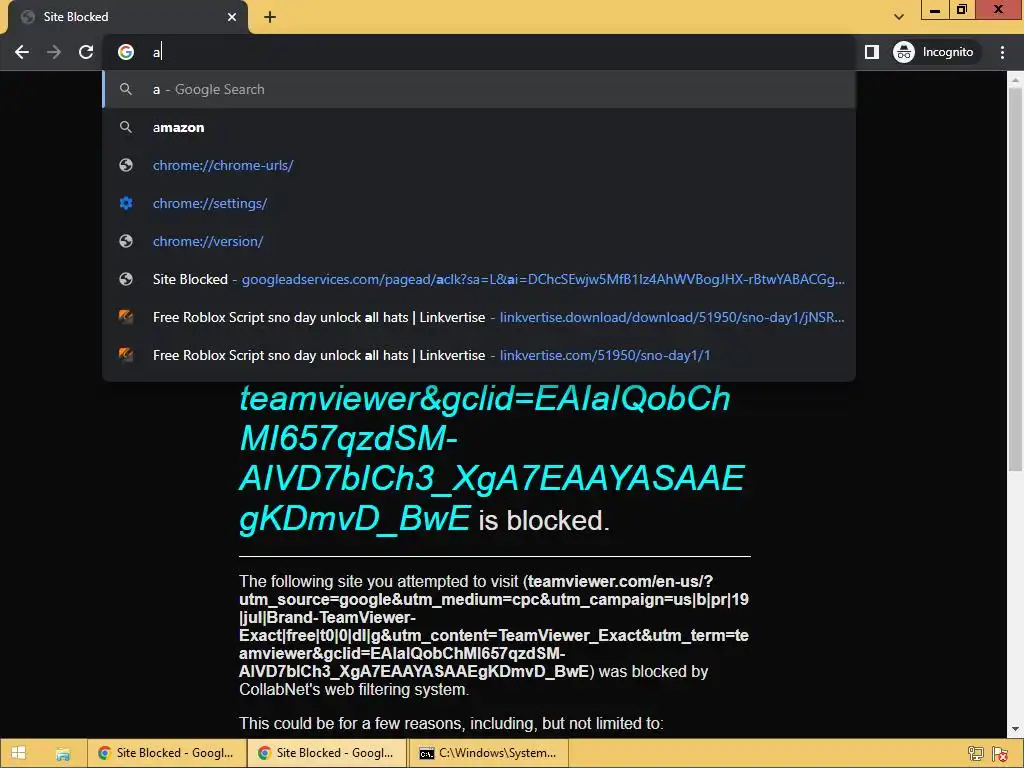Screen dimensions: 1024x768
Task: Click the forward navigation arrow
Action: point(54,52)
